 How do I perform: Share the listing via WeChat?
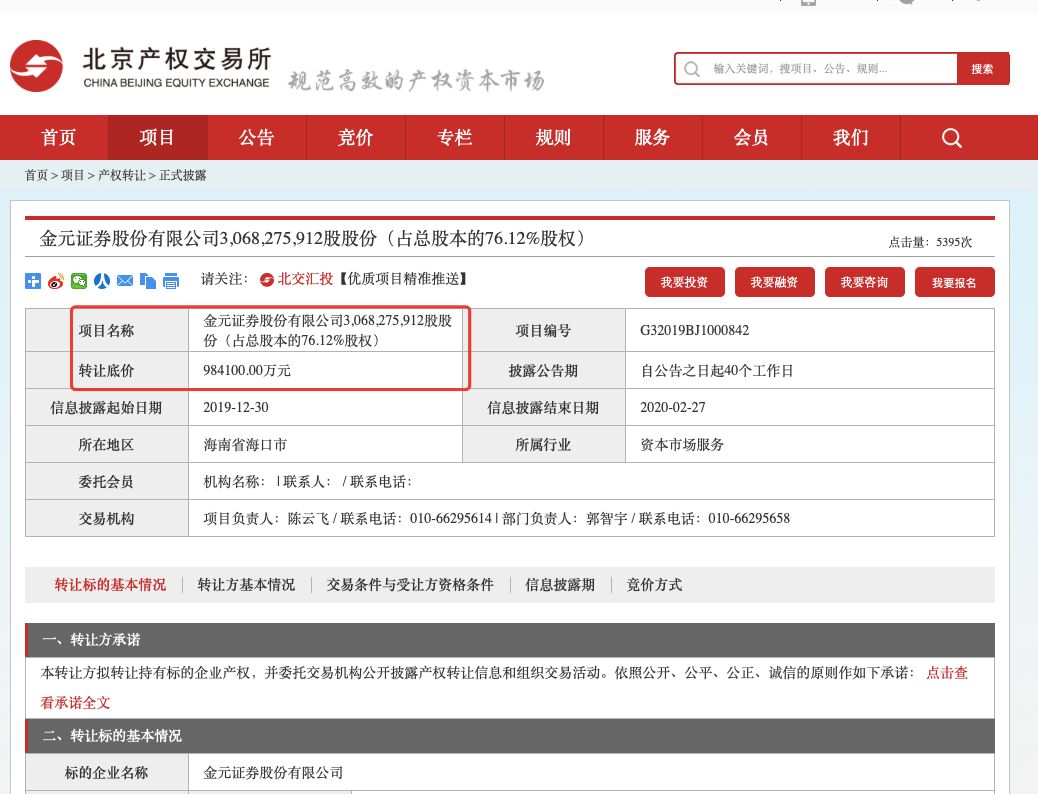coord(79,281)
